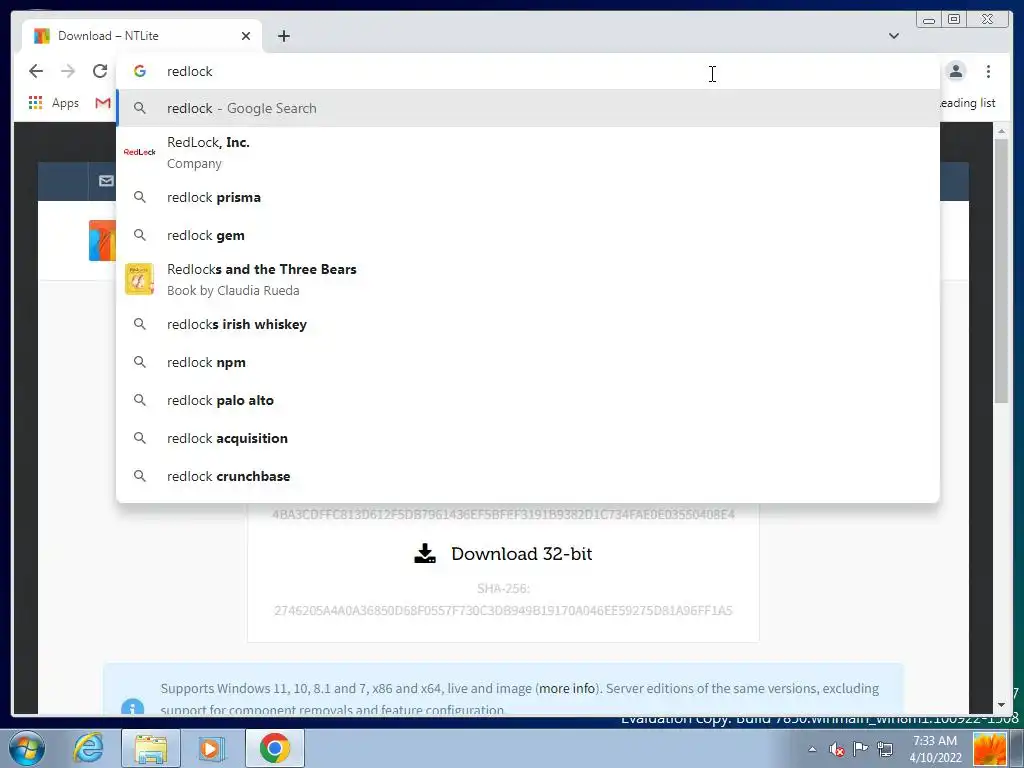Click the search icon beside redlock prisma

pos(140,197)
